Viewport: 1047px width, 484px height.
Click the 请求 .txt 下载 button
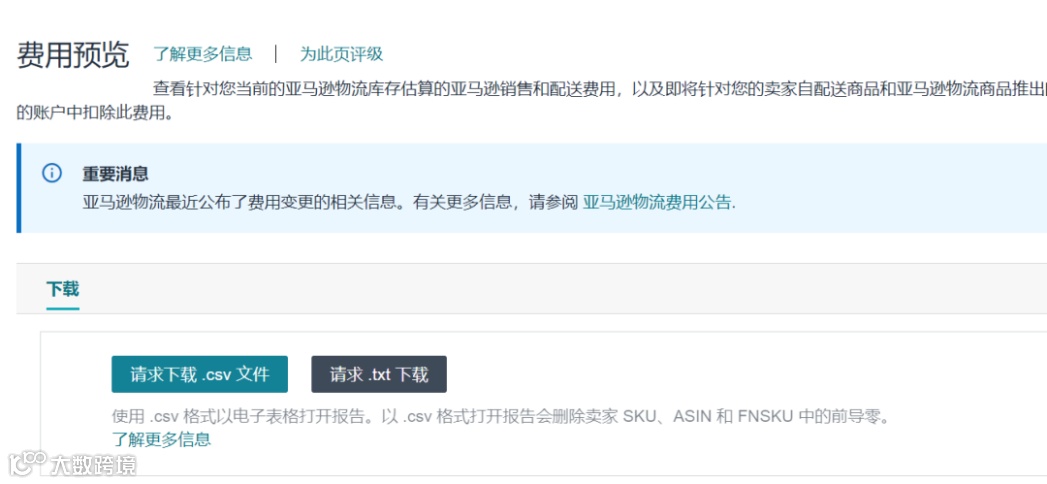[379, 374]
